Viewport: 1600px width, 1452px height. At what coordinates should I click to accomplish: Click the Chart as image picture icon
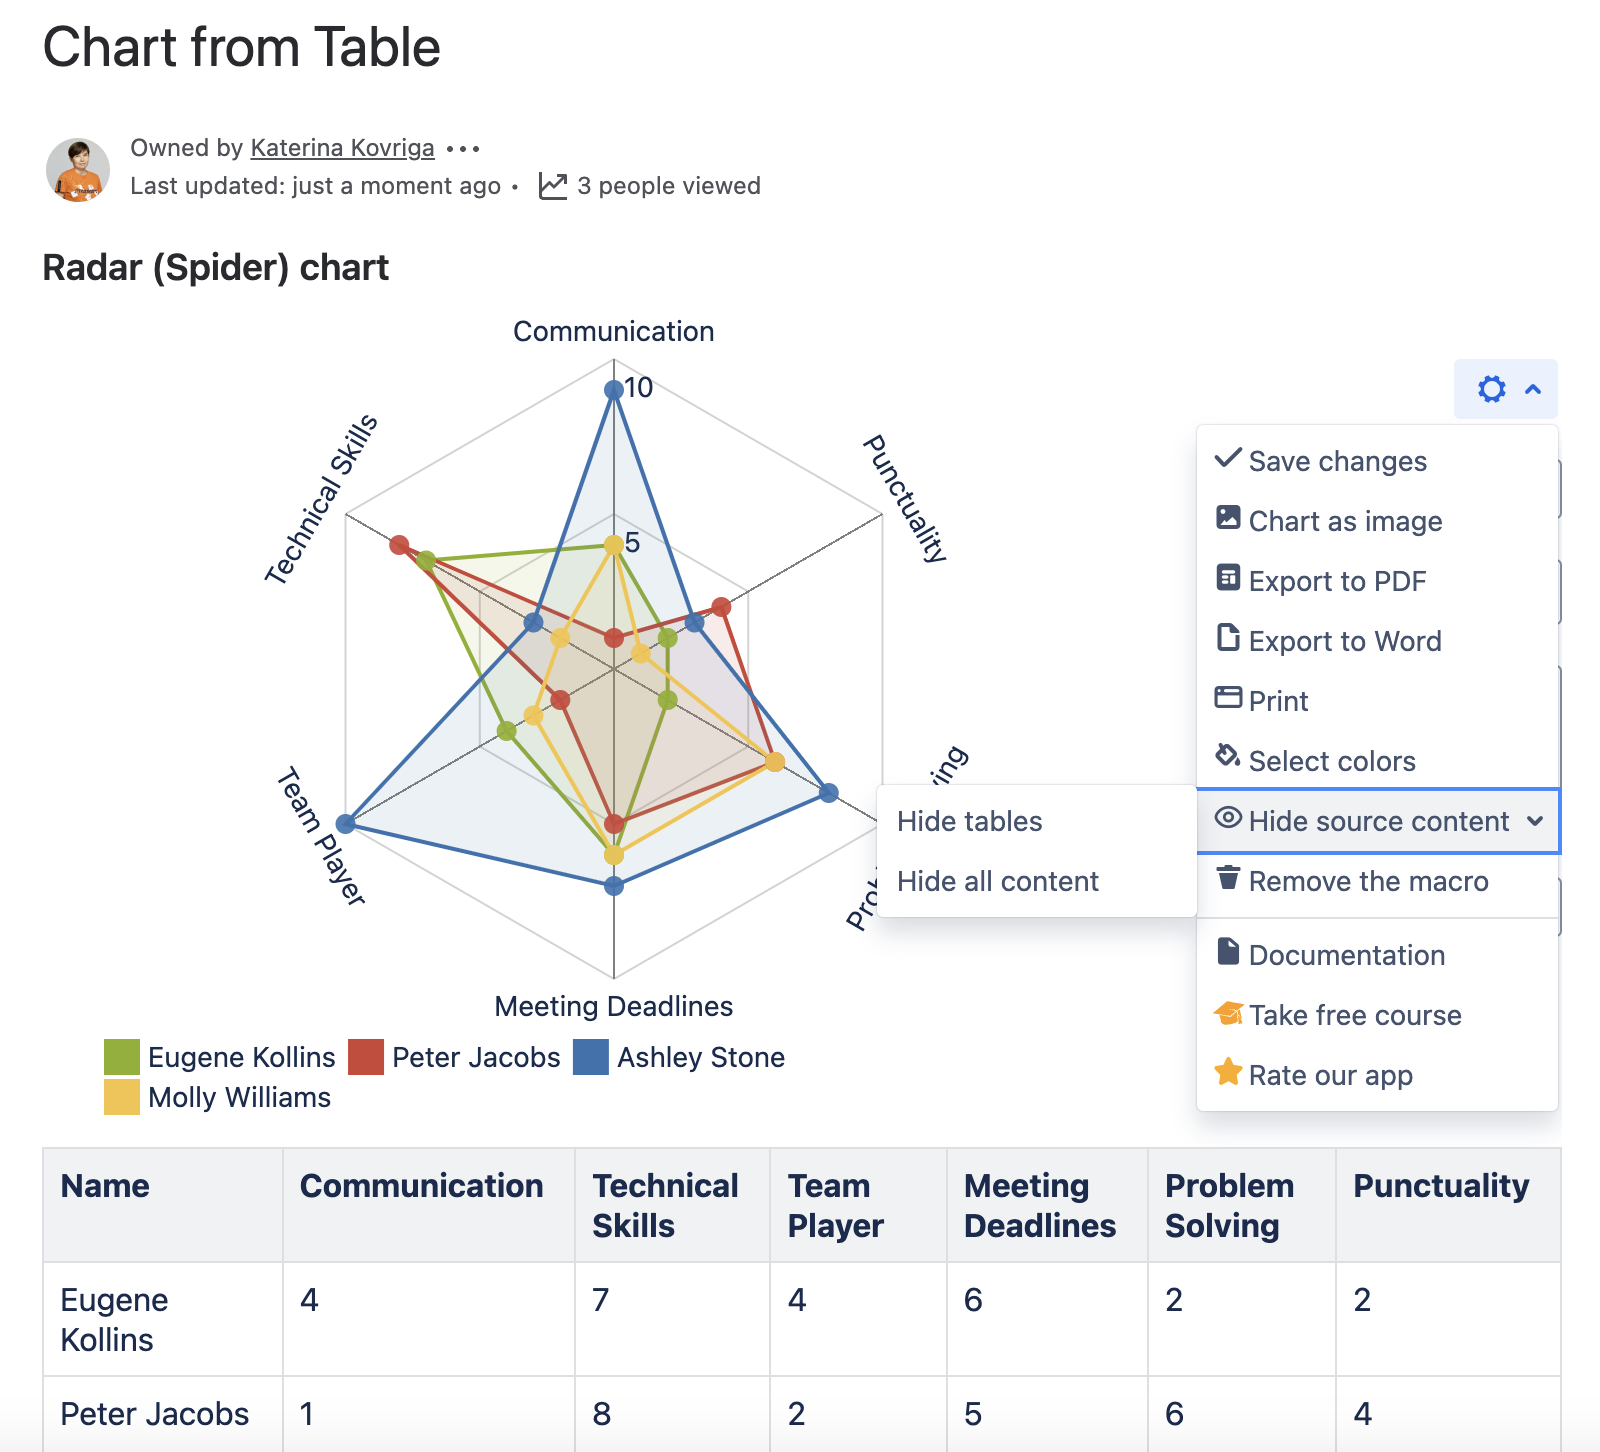point(1228,518)
